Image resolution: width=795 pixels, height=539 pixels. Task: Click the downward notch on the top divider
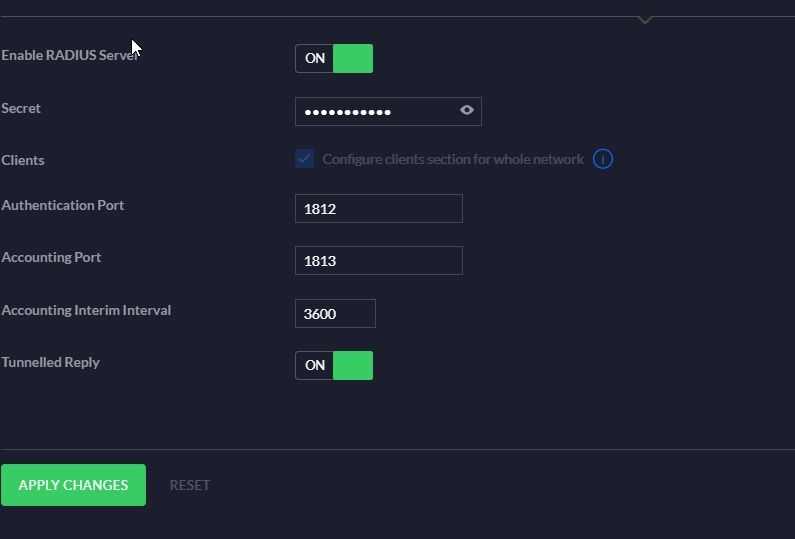point(646,19)
